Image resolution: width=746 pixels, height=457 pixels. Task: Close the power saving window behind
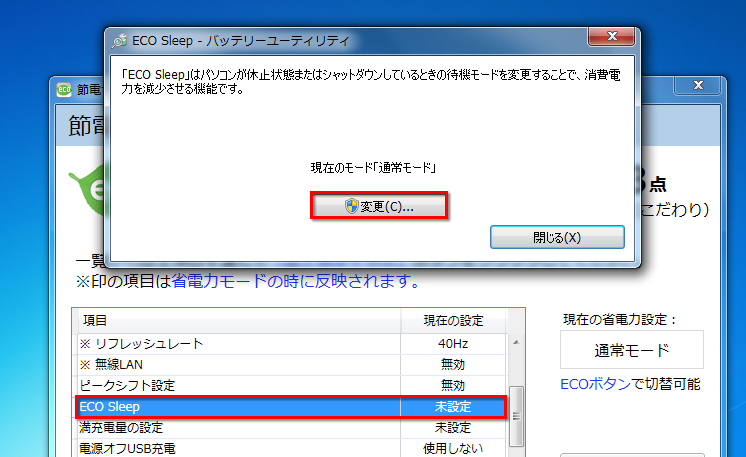698,85
